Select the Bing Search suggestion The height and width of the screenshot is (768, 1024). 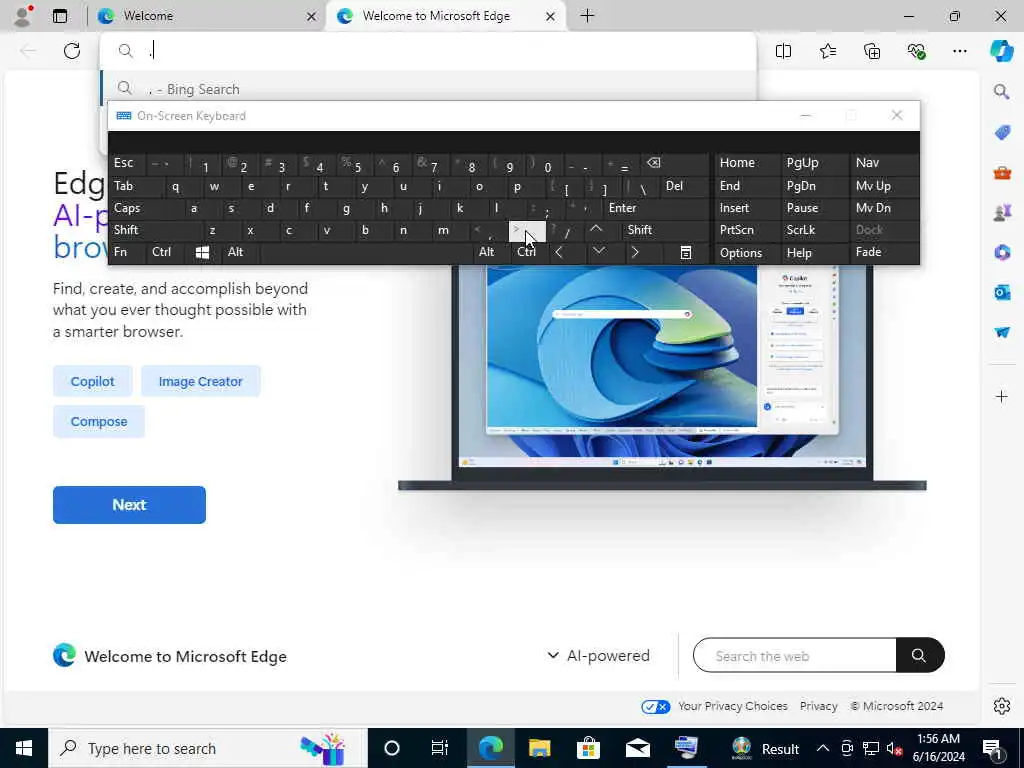430,89
